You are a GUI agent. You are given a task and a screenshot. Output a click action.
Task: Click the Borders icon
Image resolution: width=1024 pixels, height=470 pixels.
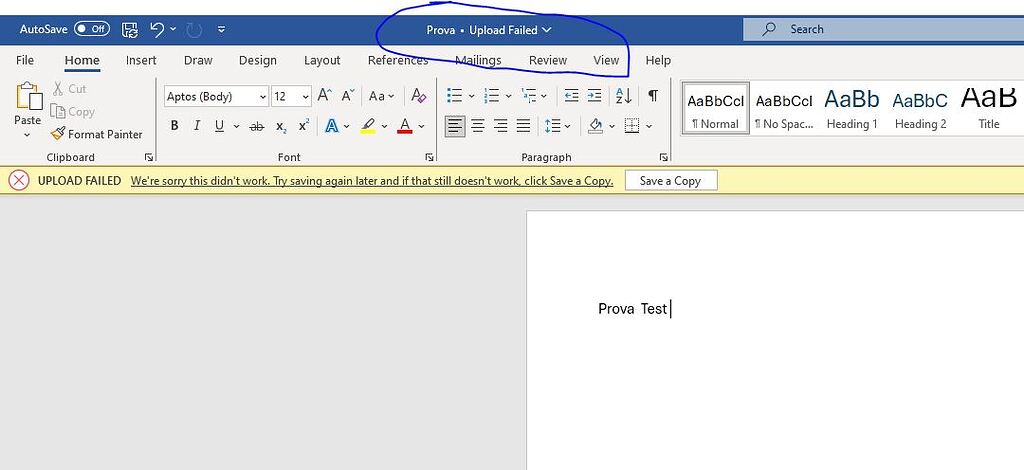632,125
